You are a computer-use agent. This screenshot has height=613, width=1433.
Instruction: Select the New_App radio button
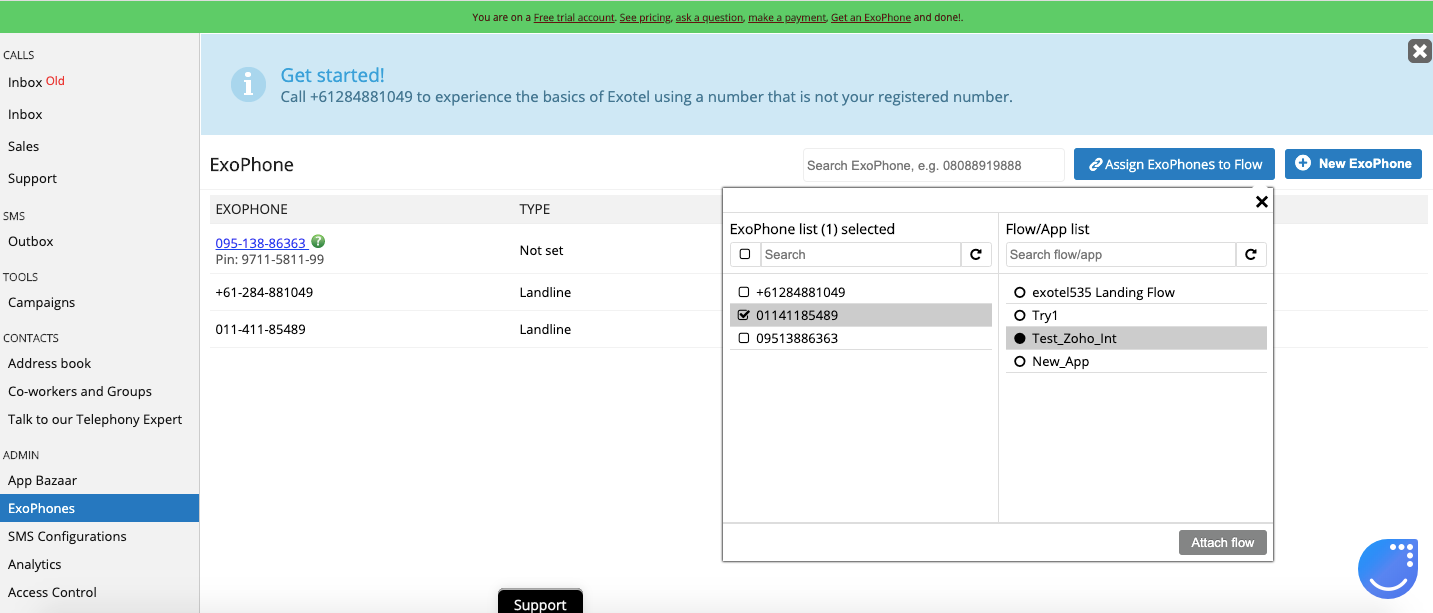click(1020, 362)
